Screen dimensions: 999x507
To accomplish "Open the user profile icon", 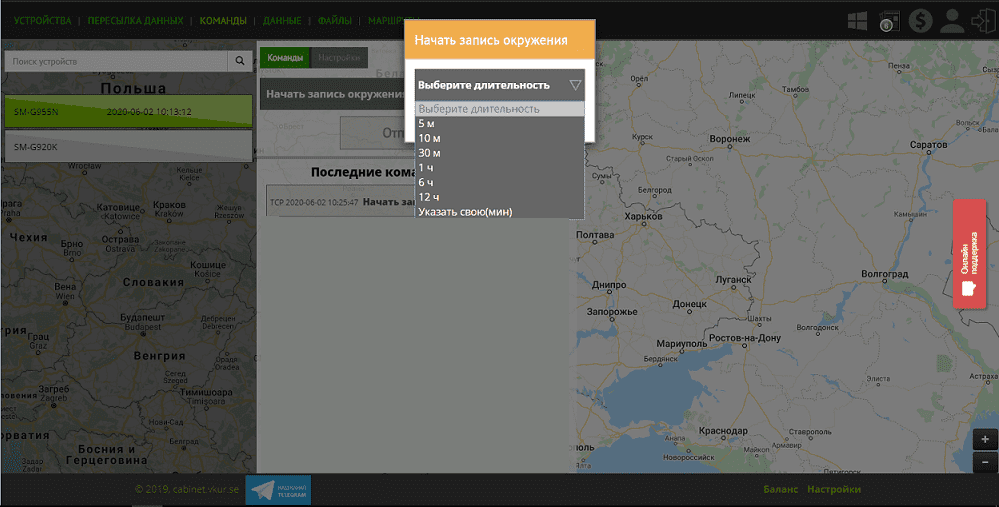I will tap(953, 20).
